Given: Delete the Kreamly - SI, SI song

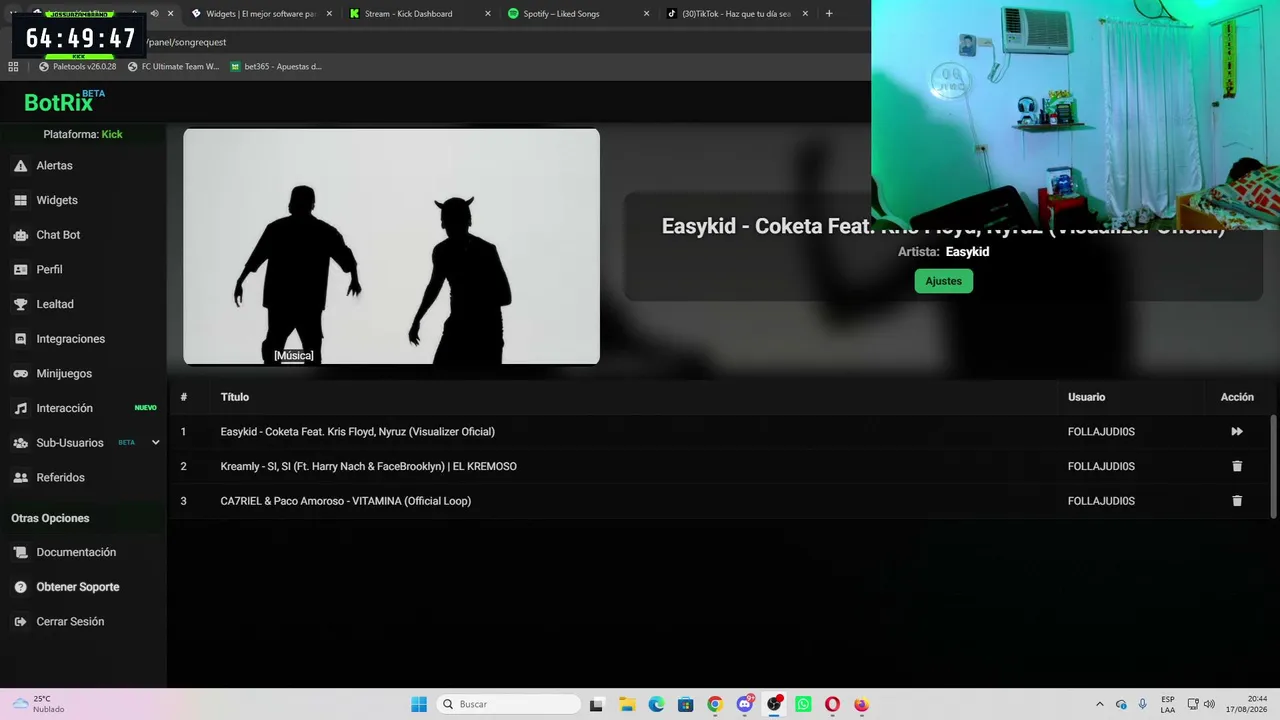Looking at the screenshot, I should tap(1237, 466).
